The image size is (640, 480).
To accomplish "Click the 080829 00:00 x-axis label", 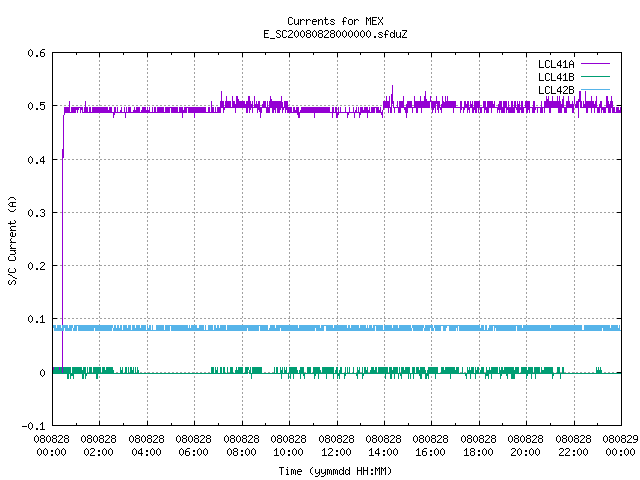I will [621, 446].
